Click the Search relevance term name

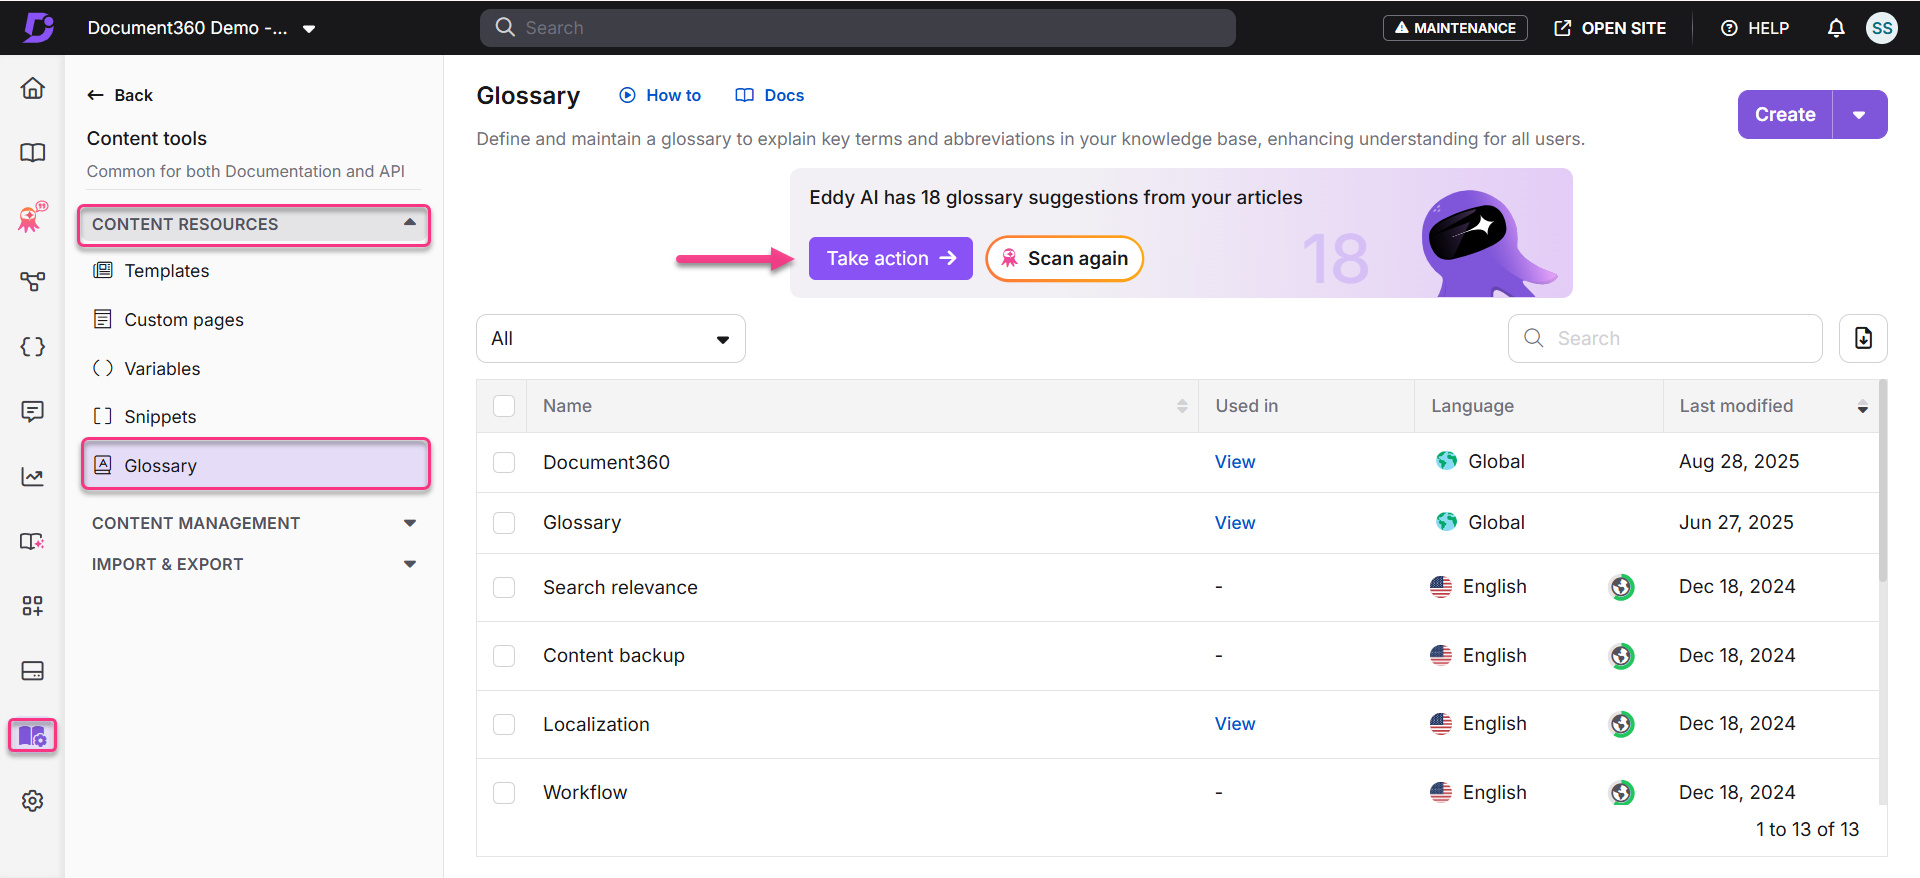click(620, 587)
